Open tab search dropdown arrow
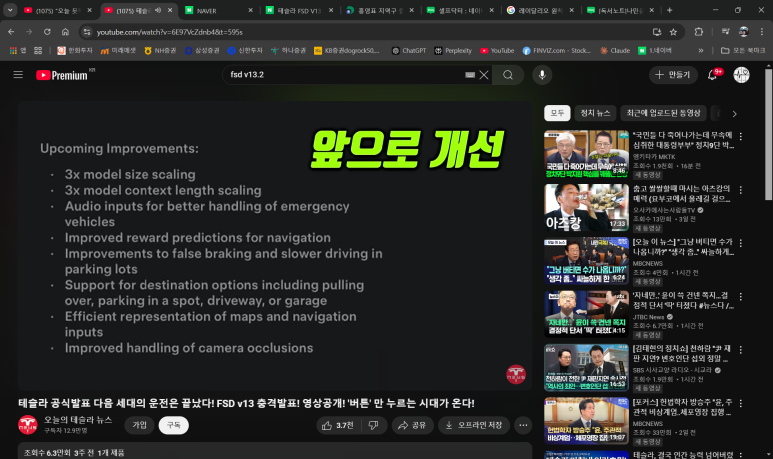Image resolution: width=773 pixels, height=459 pixels. (x=10, y=10)
